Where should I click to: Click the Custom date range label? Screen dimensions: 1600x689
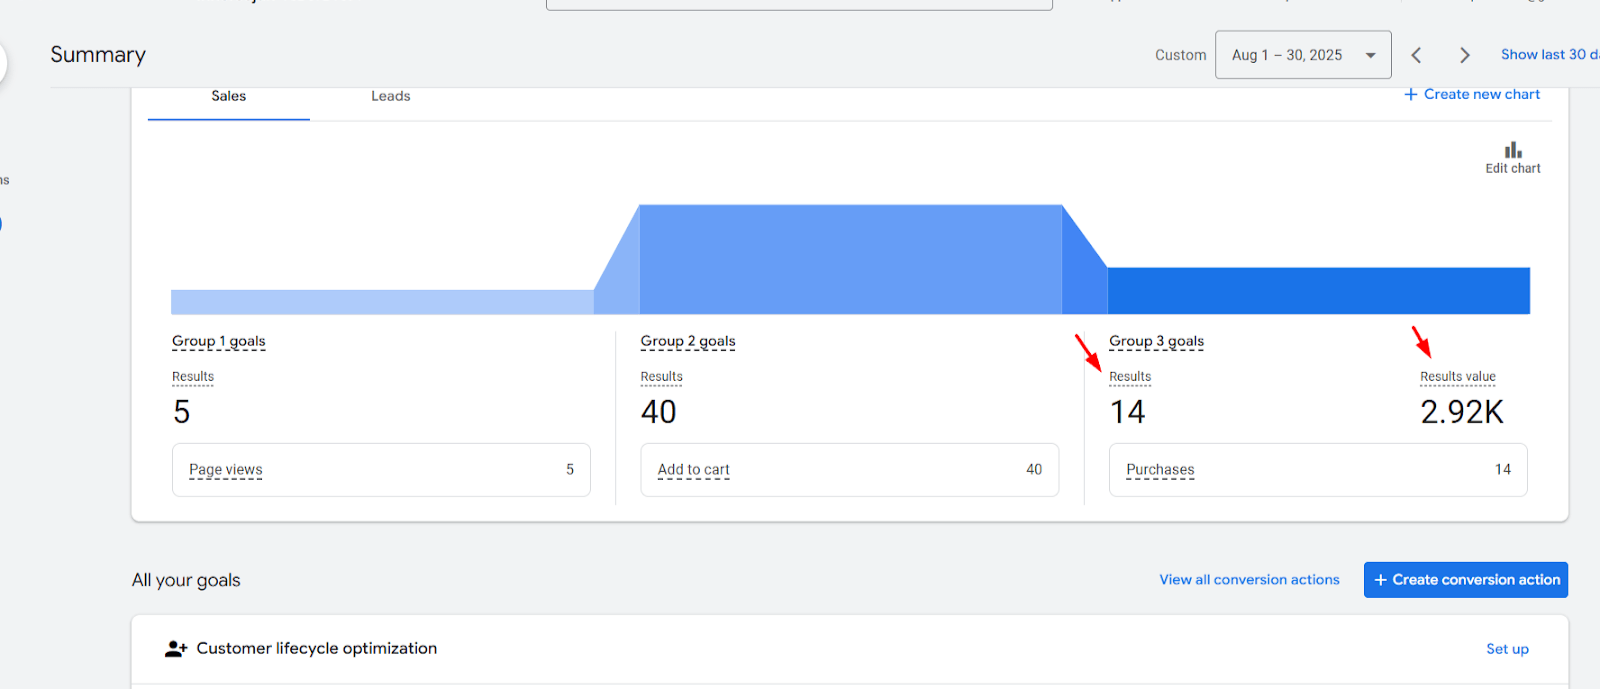1180,55
